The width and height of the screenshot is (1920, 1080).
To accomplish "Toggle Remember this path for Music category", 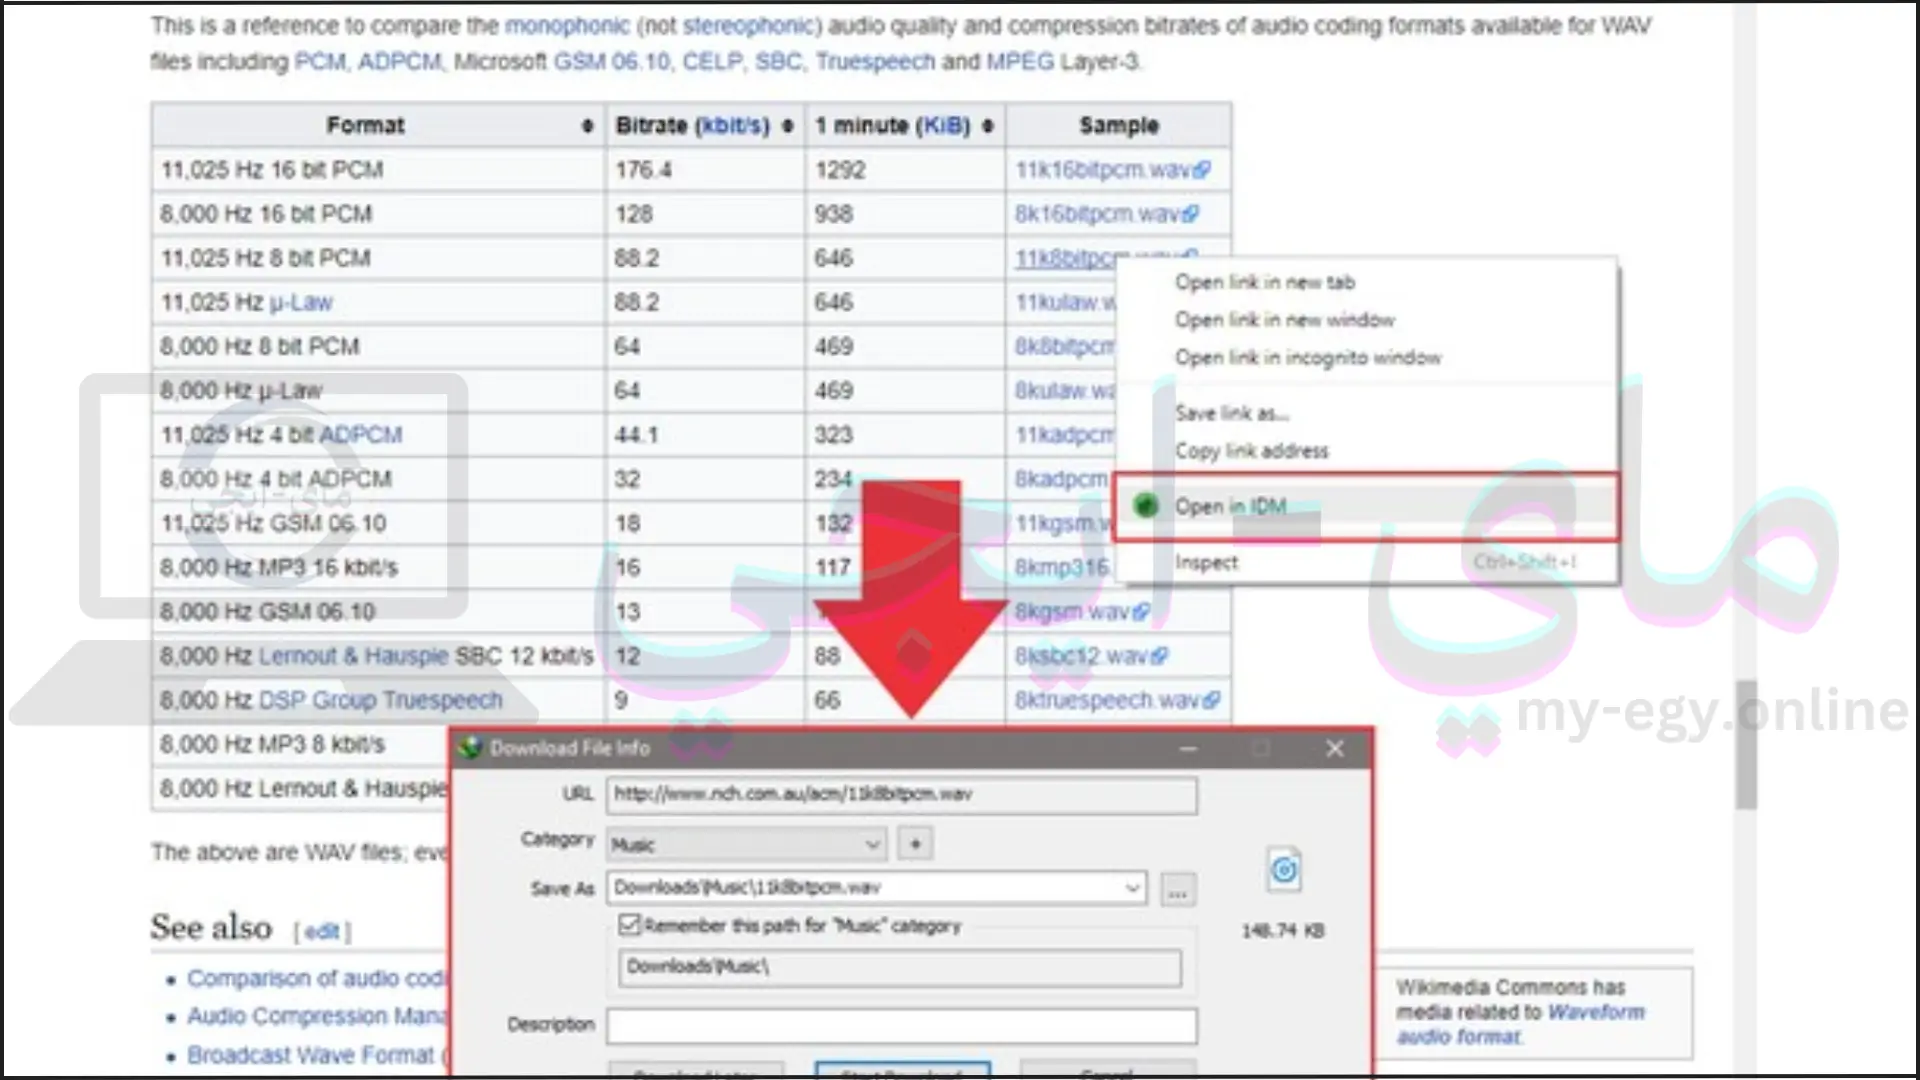I will 629,925.
